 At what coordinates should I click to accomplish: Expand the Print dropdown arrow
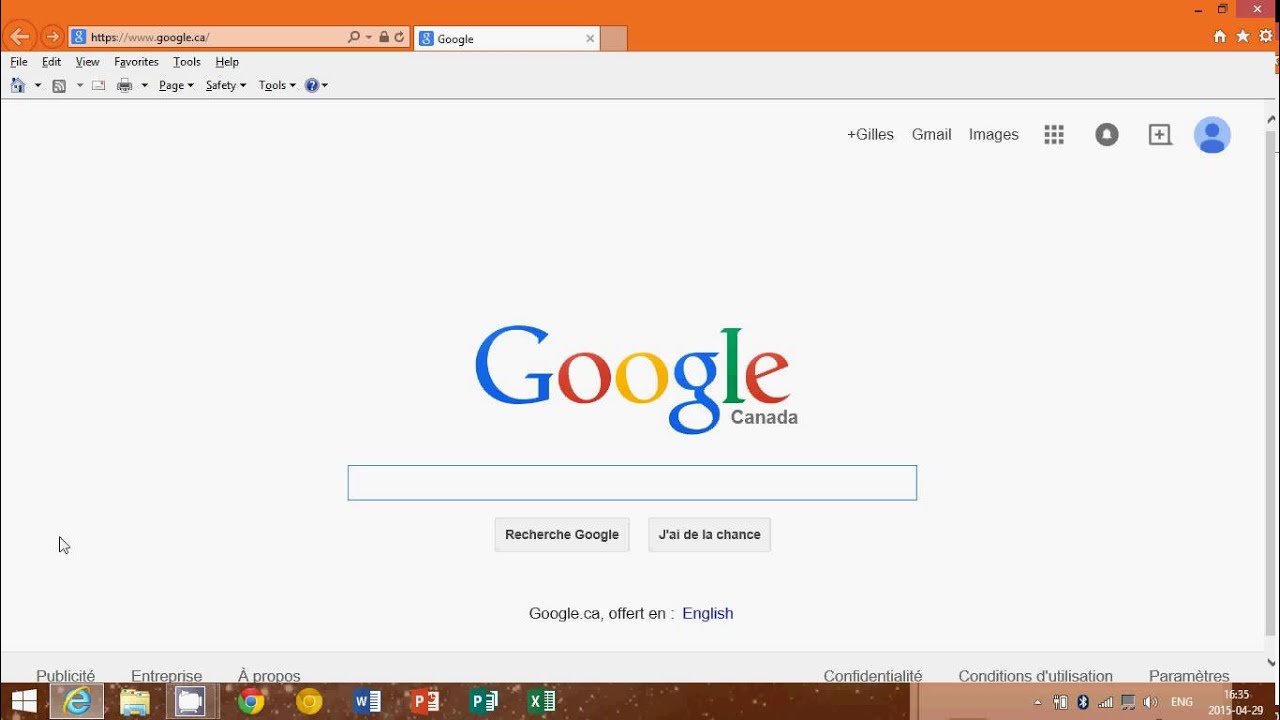[145, 85]
